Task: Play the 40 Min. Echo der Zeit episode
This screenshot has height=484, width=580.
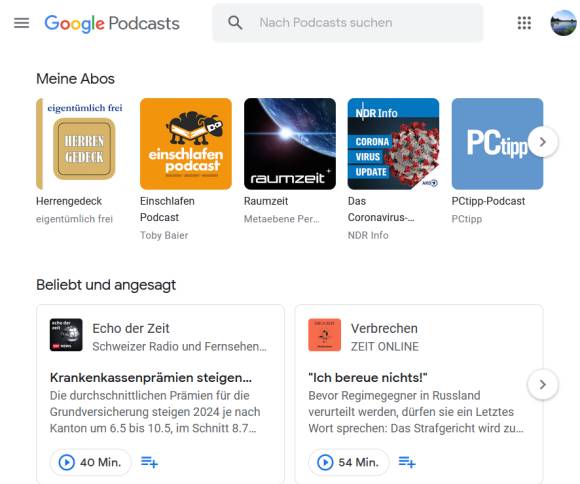Action: (91, 462)
